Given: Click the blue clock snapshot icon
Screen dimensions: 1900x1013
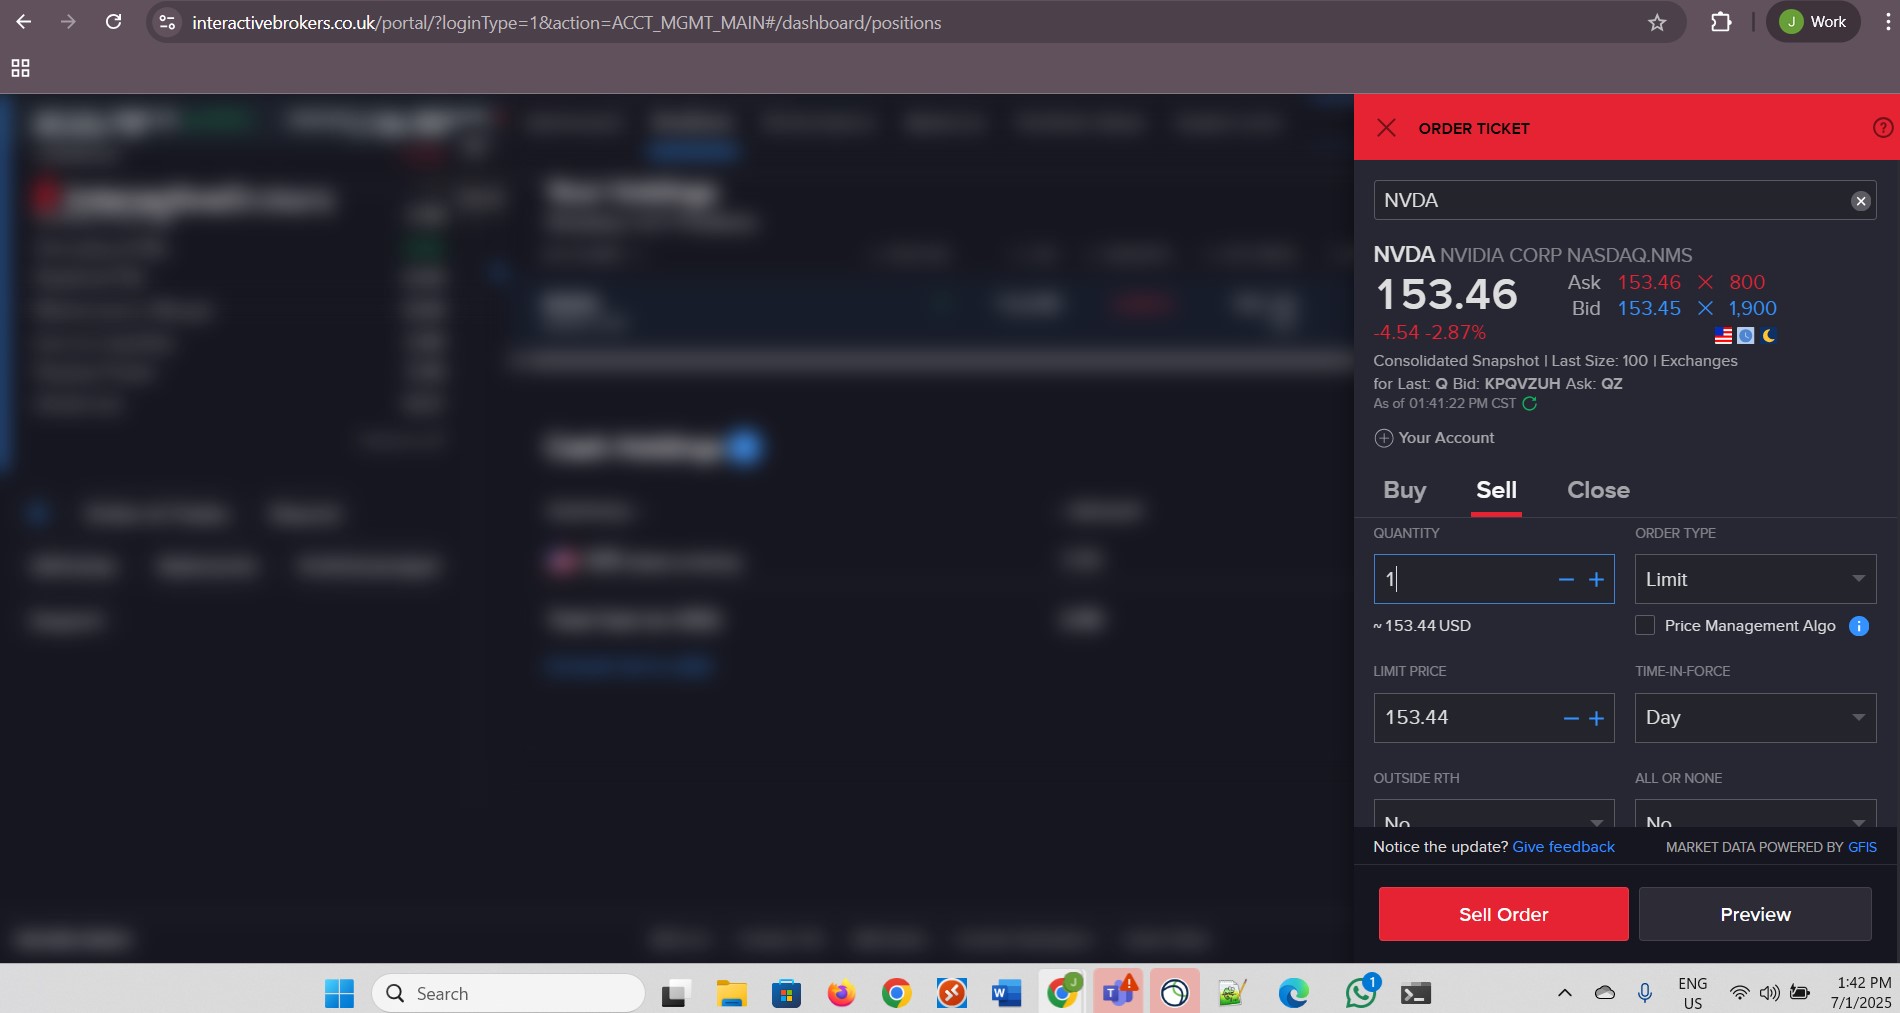Looking at the screenshot, I should [1746, 336].
